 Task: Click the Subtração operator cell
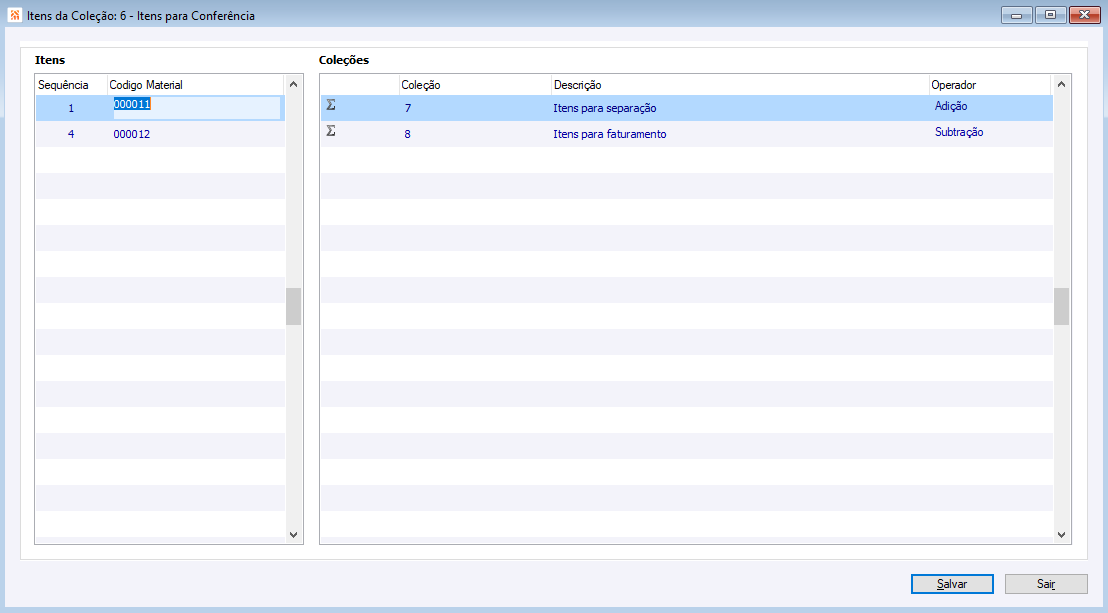point(959,132)
